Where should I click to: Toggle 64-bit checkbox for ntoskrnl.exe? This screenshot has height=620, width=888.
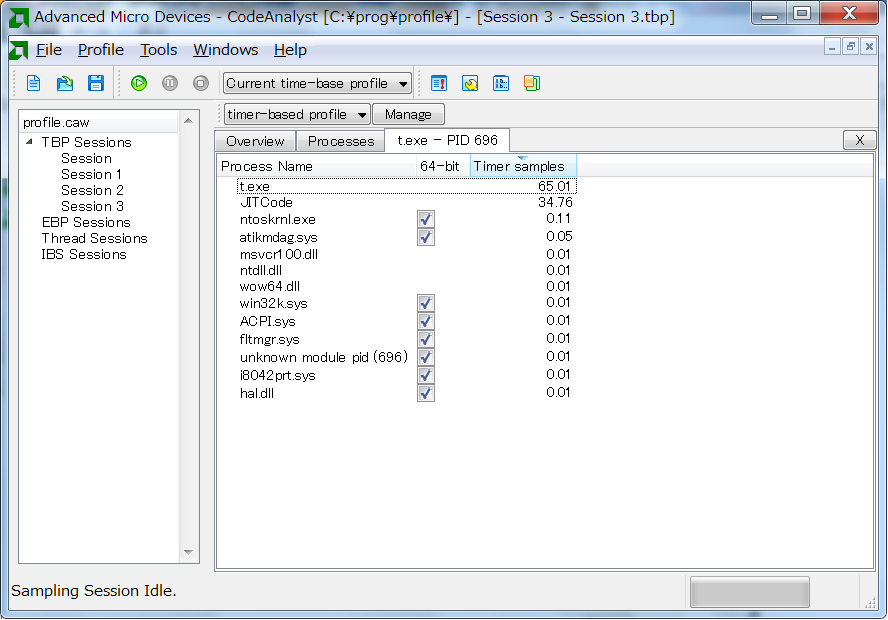click(425, 218)
